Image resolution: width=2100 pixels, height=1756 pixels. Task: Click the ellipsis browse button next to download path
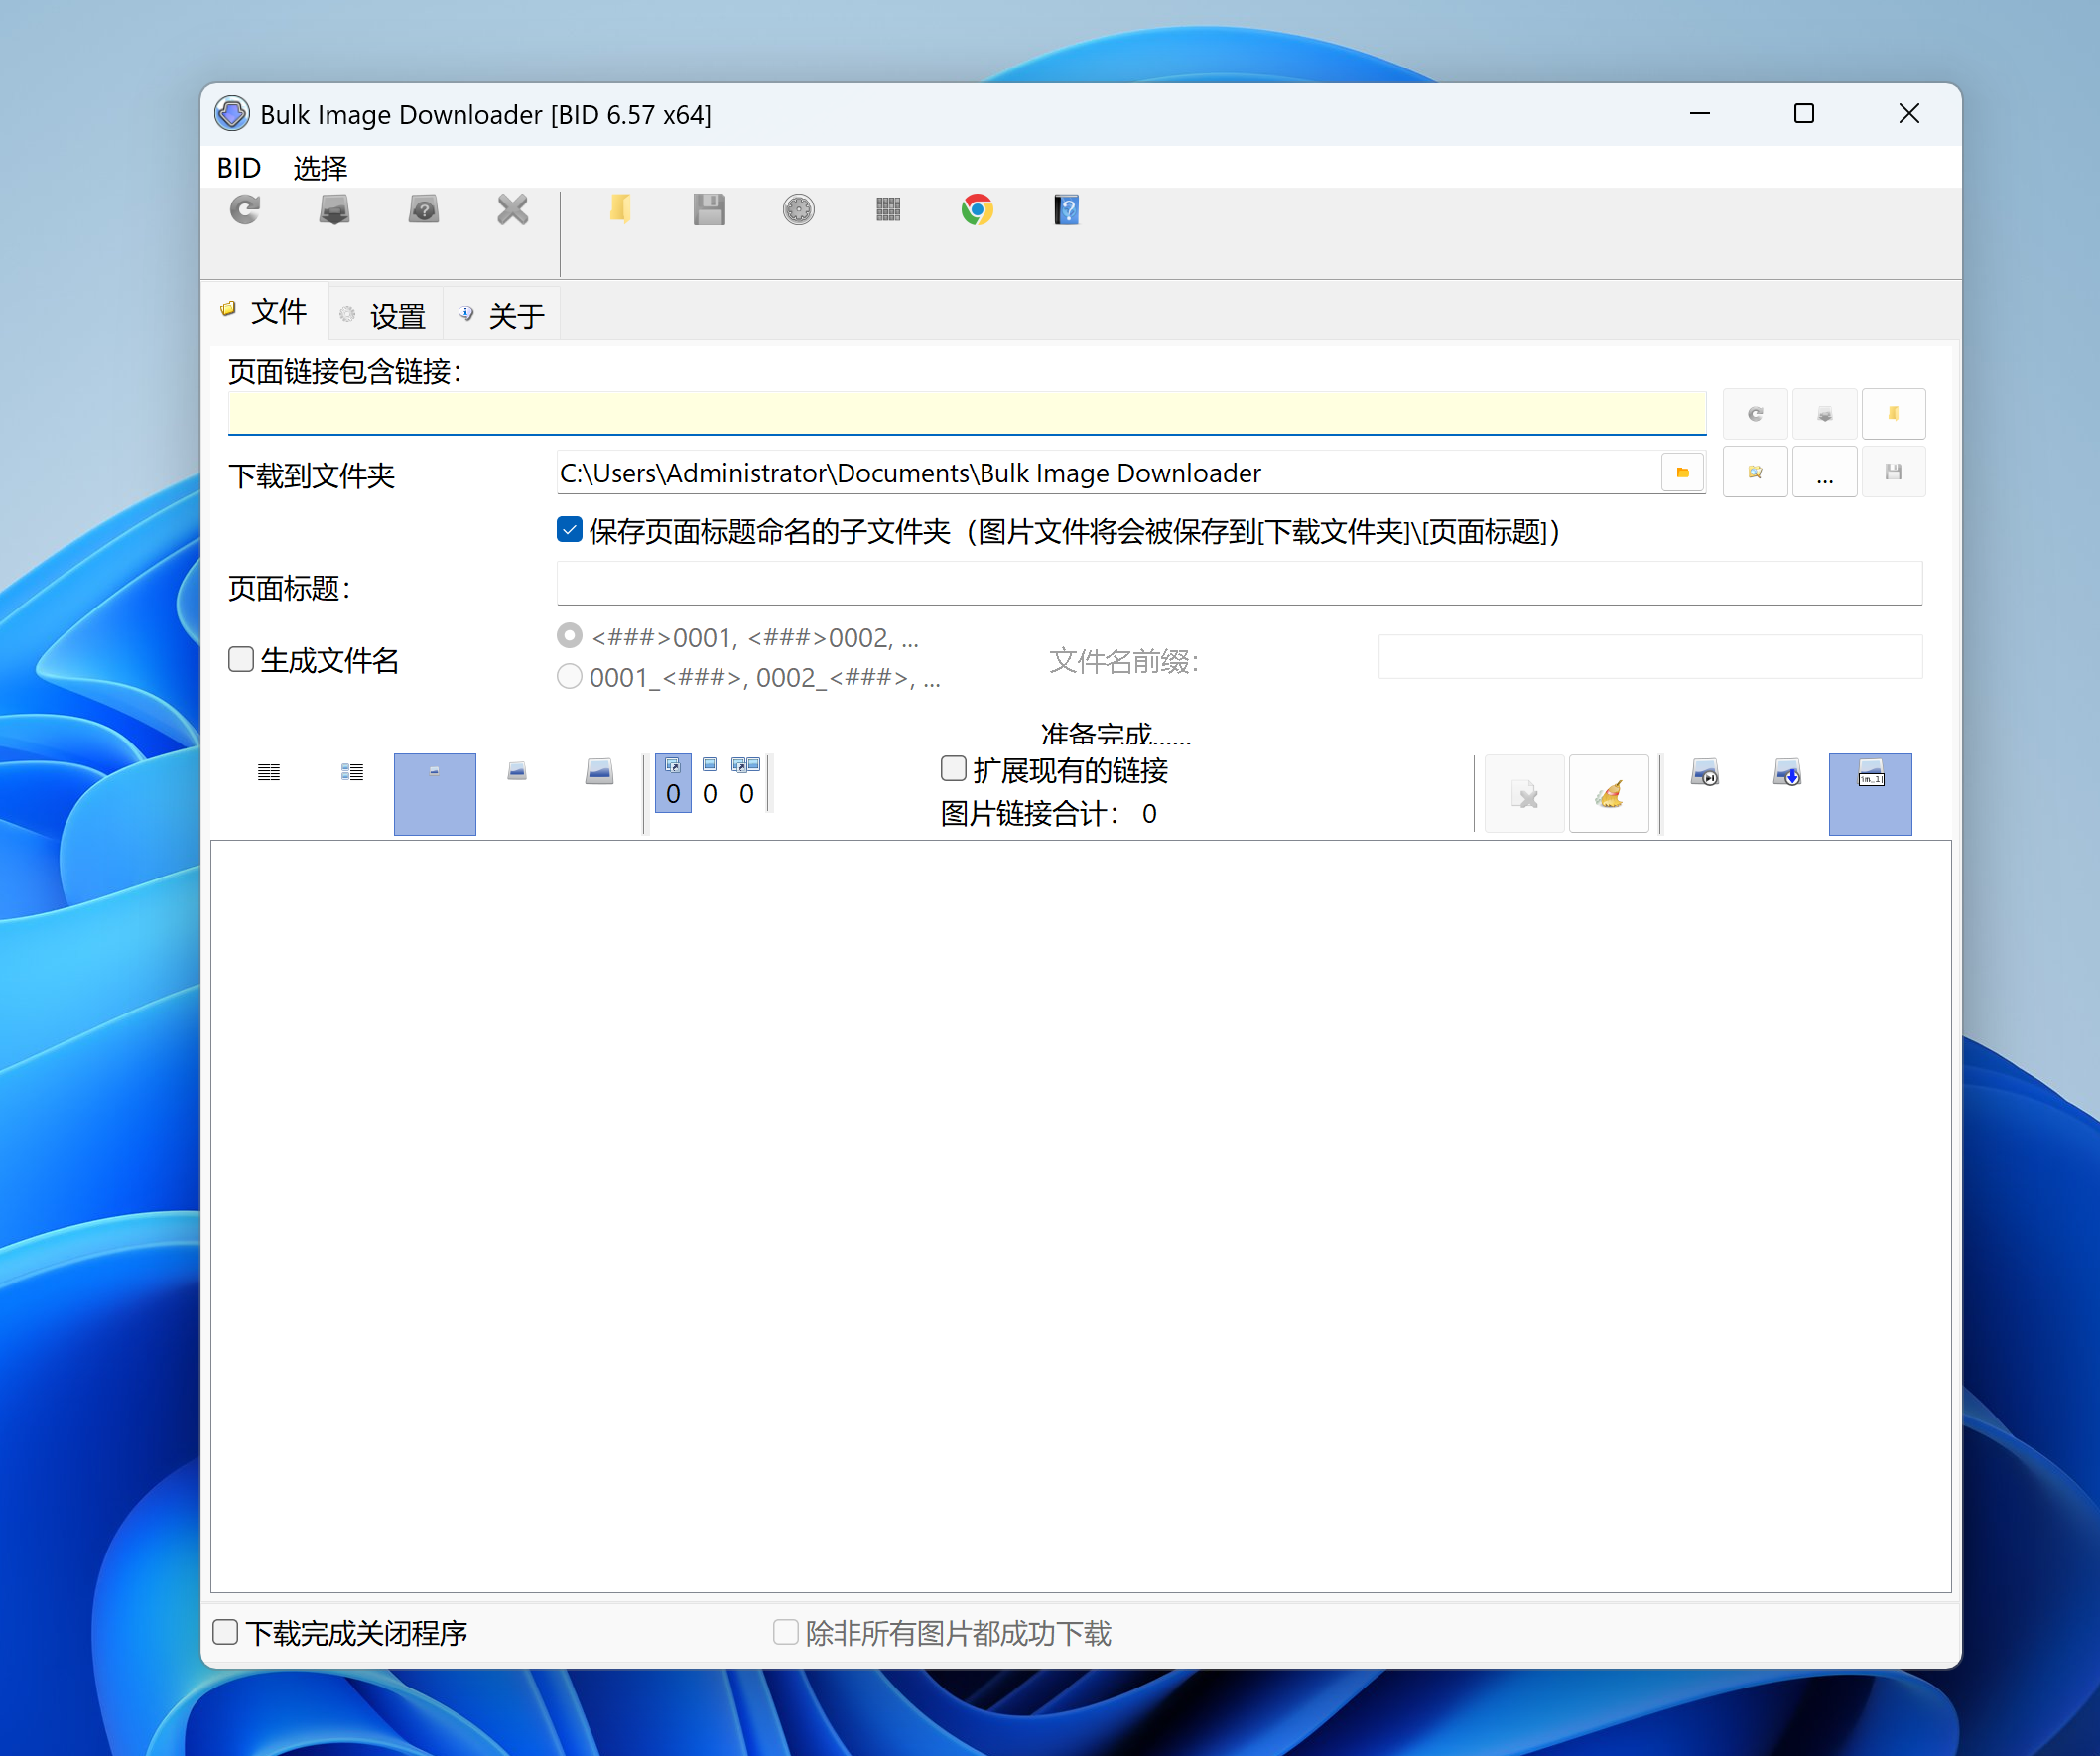pyautogui.click(x=1825, y=472)
